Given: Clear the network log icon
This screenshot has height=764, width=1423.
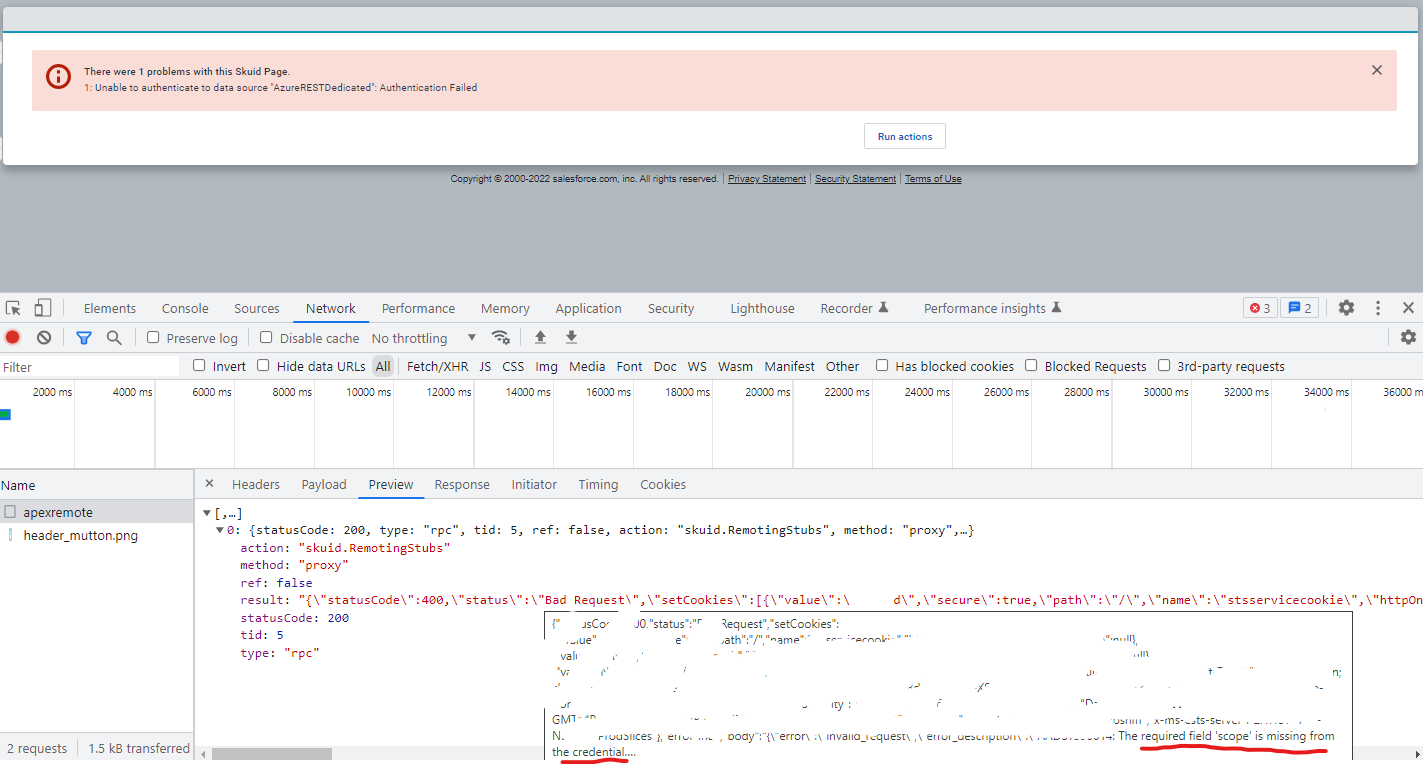Looking at the screenshot, I should [x=44, y=338].
